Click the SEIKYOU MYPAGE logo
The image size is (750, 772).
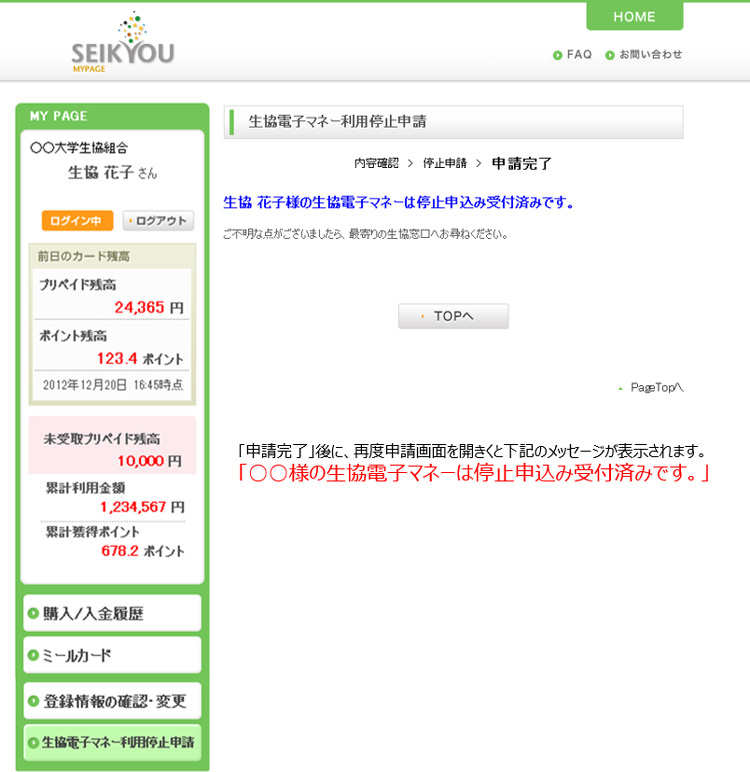pos(123,42)
